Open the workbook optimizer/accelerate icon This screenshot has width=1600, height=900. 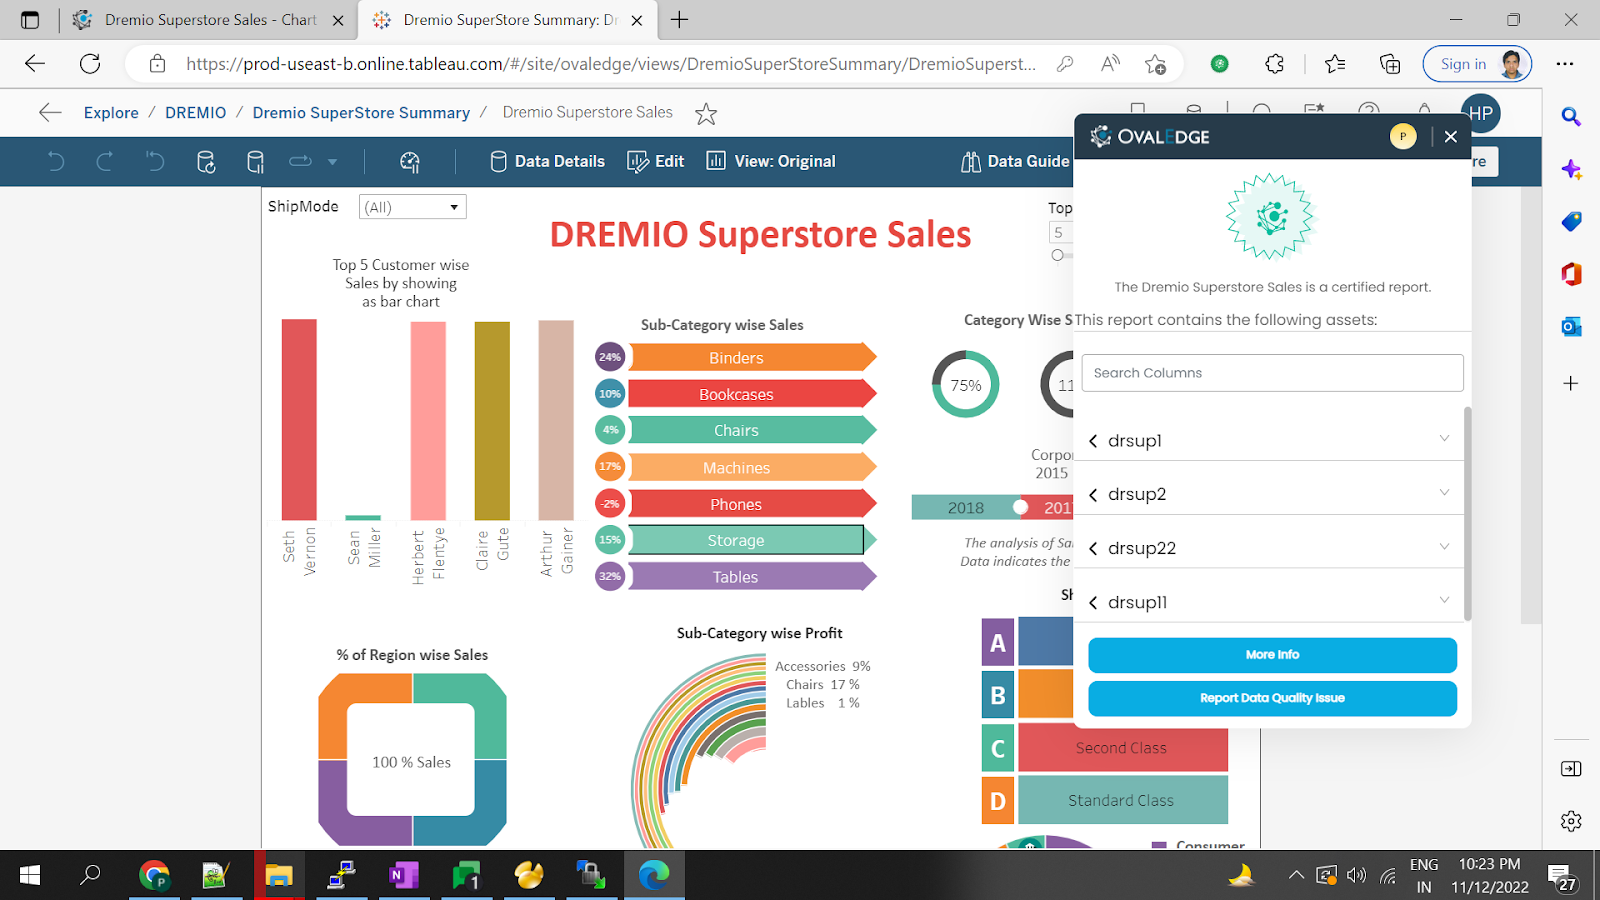pyautogui.click(x=410, y=162)
